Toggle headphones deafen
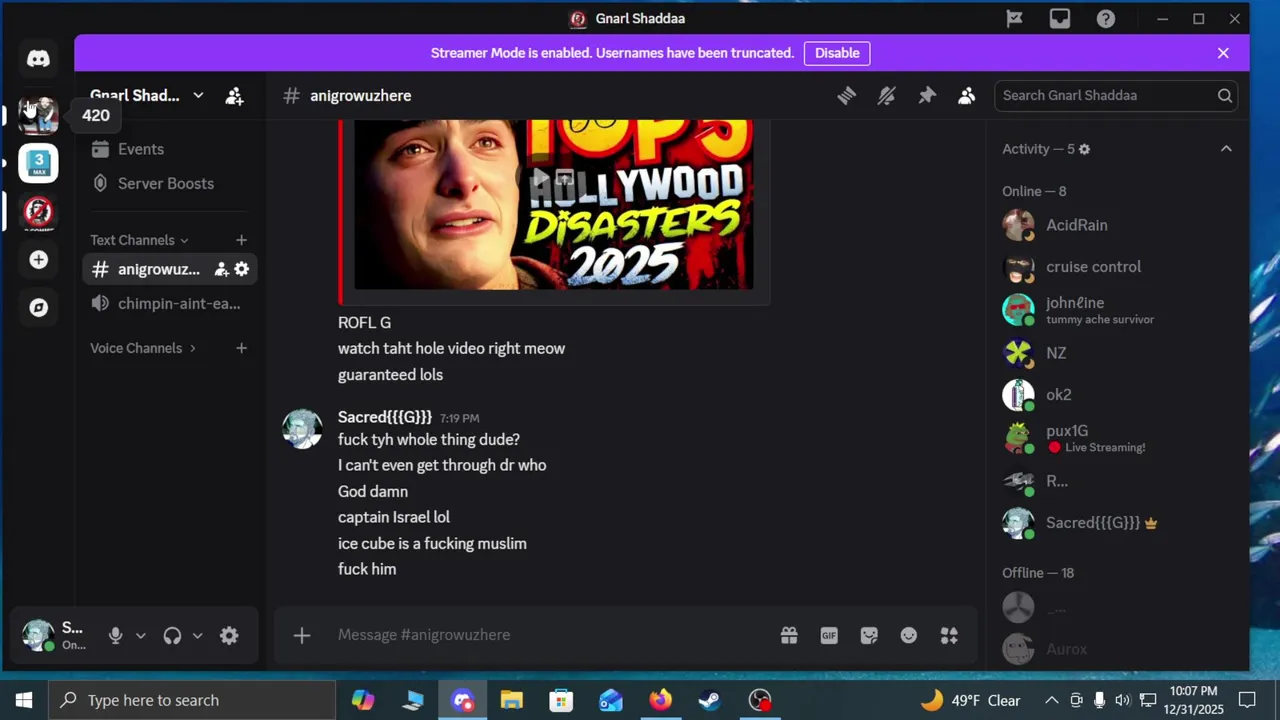Viewport: 1280px width, 720px height. pyautogui.click(x=172, y=635)
